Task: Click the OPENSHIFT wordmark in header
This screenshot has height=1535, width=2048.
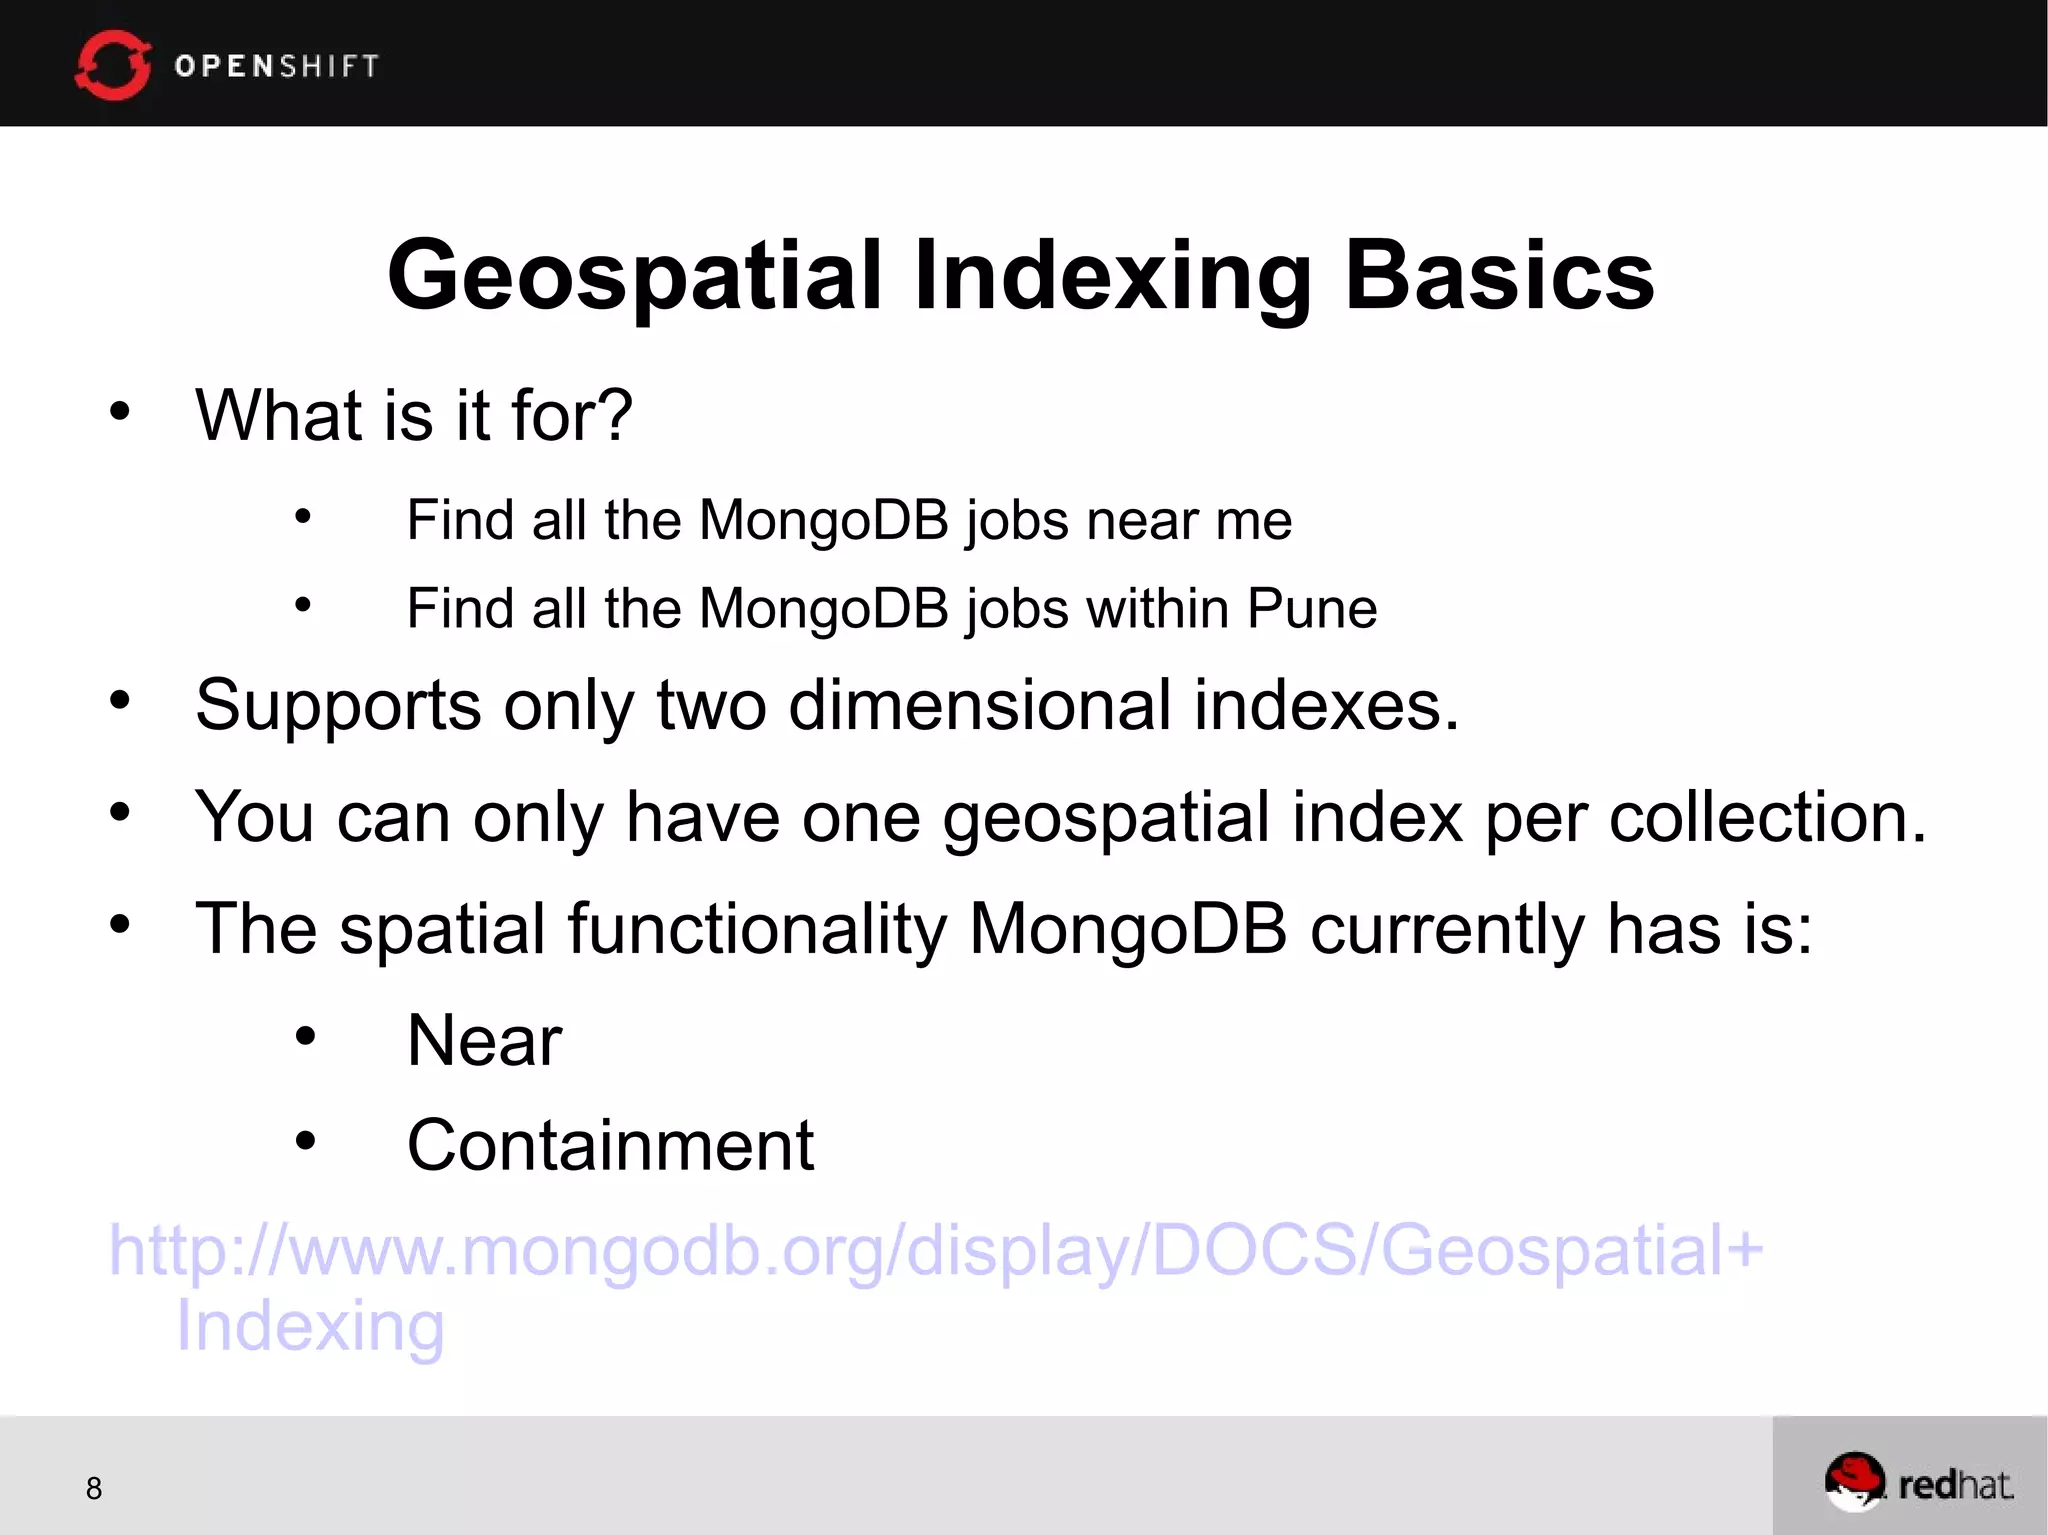Action: point(277,66)
